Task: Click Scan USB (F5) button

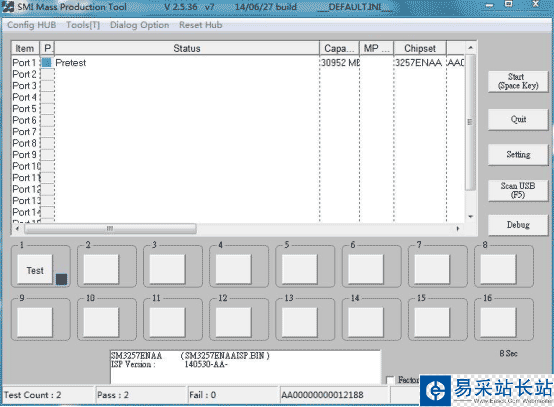Action: 518,190
